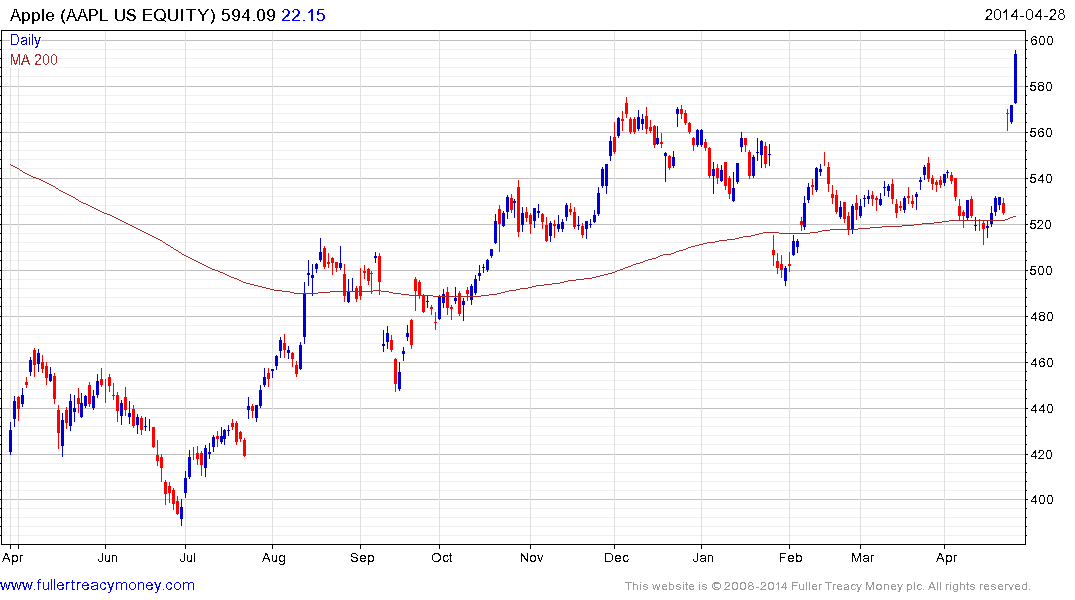
Task: Click the 'Oct' month label on time axis
Action: coord(442,557)
